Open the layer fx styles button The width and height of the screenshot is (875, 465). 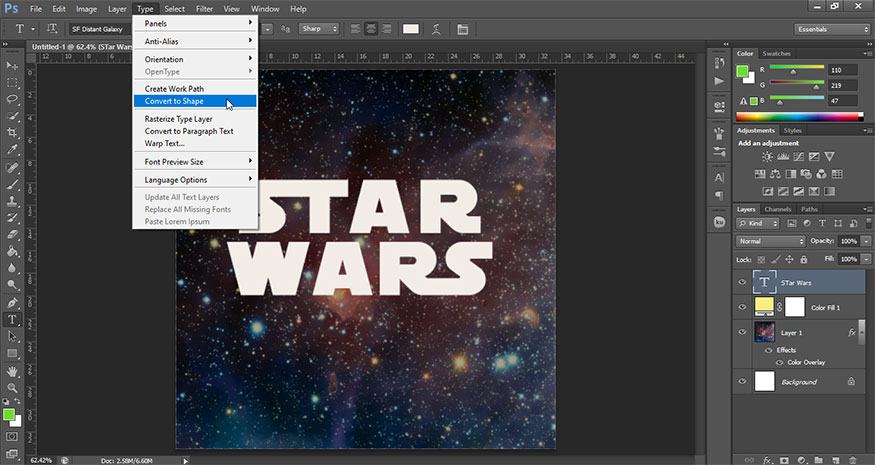coord(767,460)
